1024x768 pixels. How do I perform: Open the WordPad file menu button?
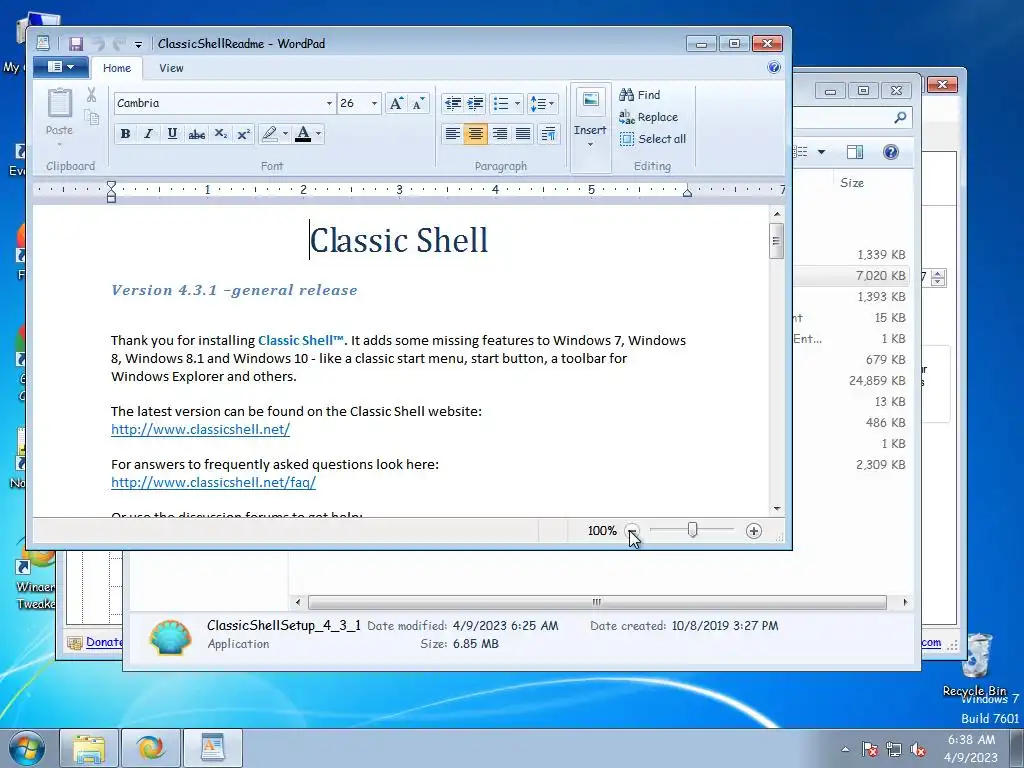pos(59,67)
